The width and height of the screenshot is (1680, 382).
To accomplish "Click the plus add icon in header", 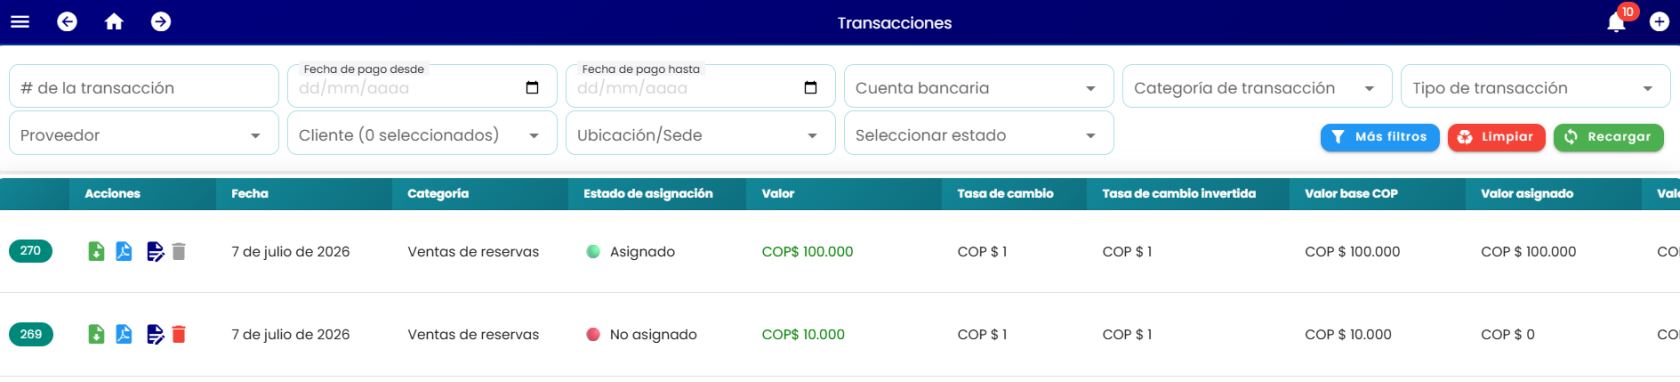I will [1659, 22].
